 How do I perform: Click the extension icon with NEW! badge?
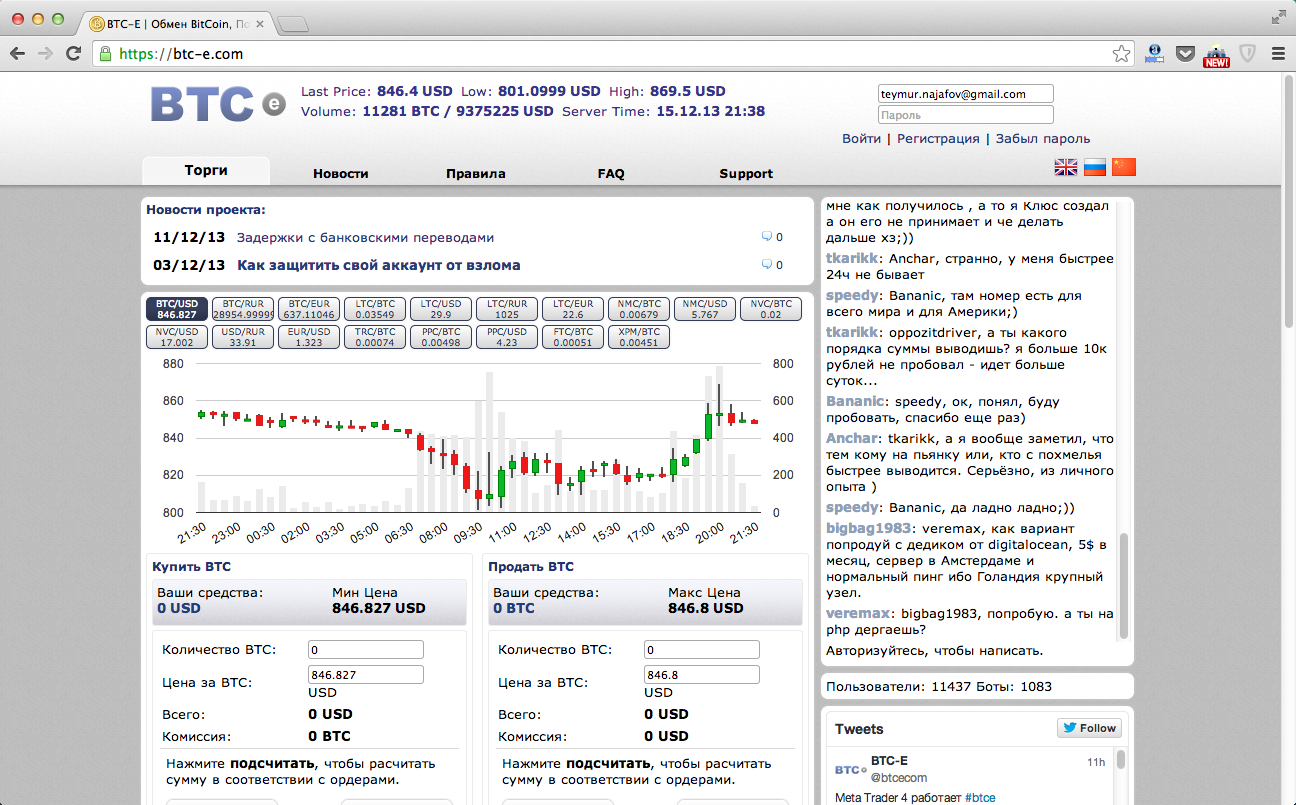[1216, 55]
